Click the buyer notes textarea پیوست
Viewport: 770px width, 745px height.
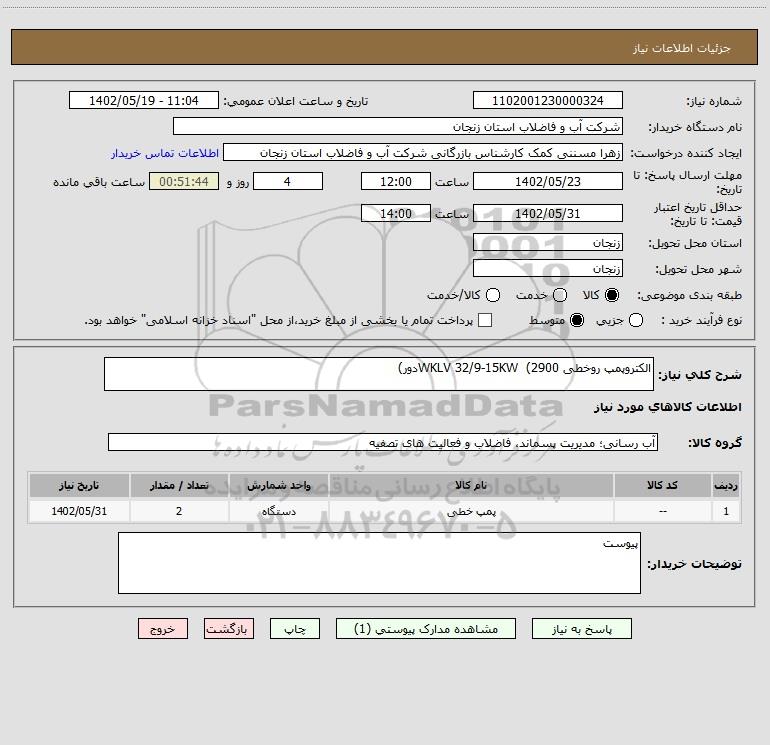pos(379,563)
